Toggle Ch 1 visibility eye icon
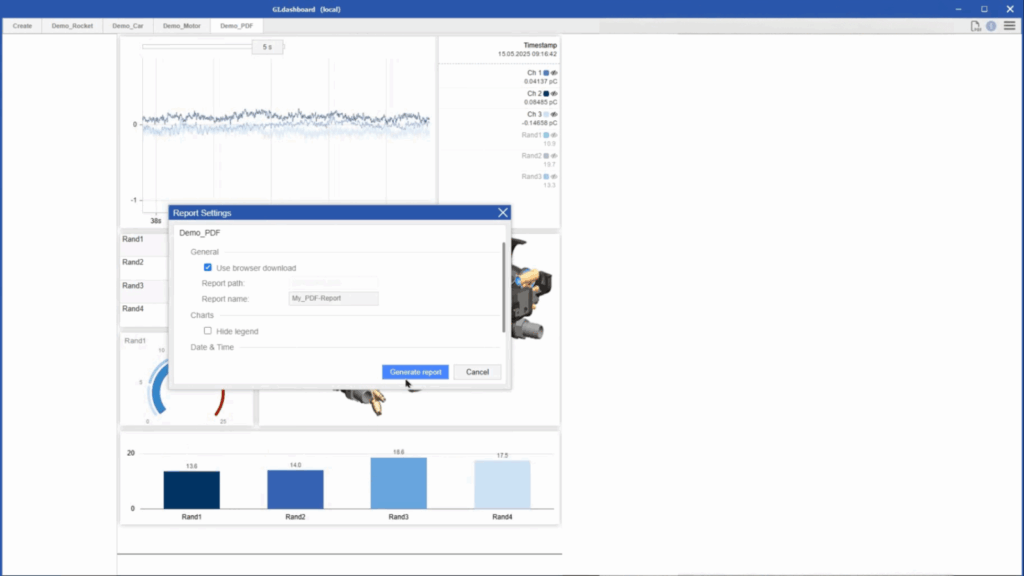This screenshot has height=576, width=1024. click(554, 73)
